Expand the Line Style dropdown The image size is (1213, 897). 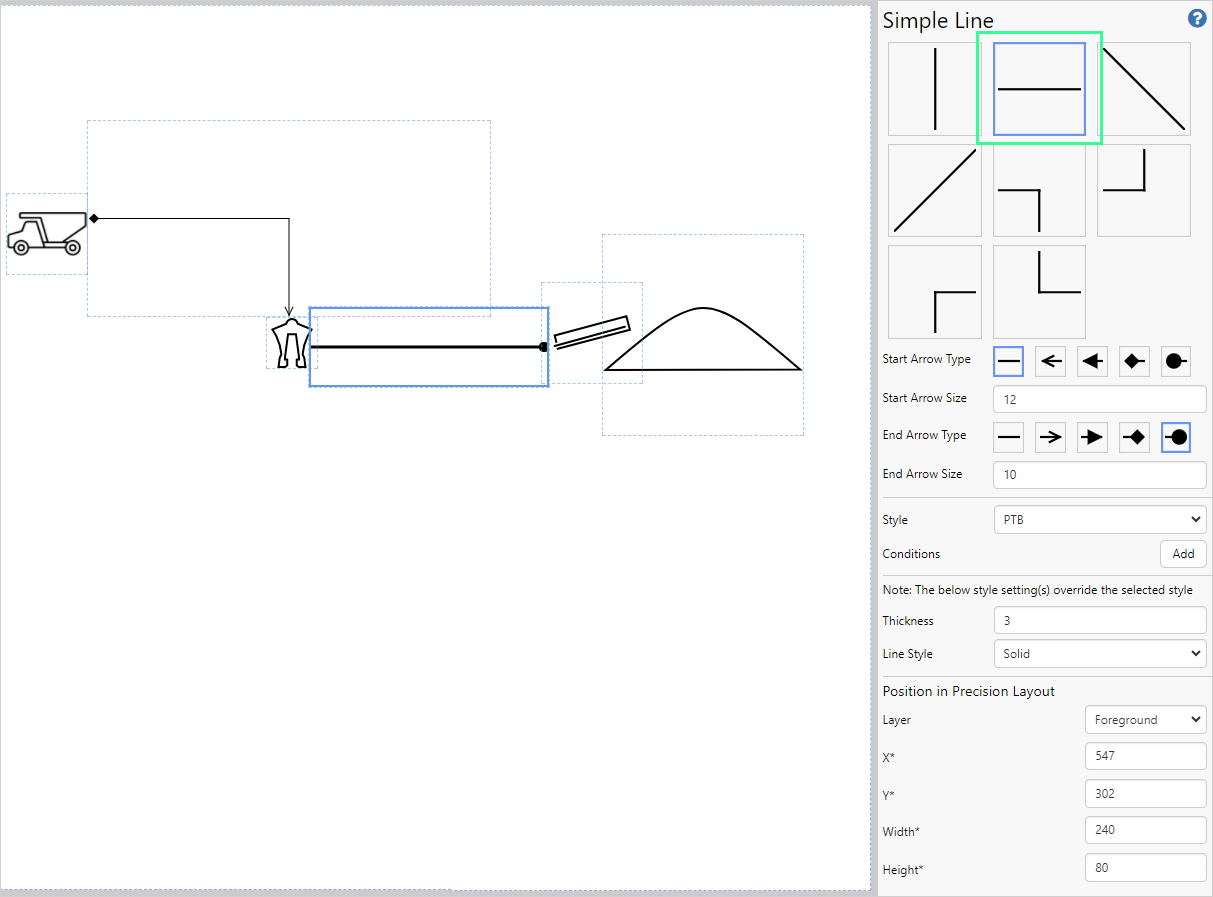1099,654
